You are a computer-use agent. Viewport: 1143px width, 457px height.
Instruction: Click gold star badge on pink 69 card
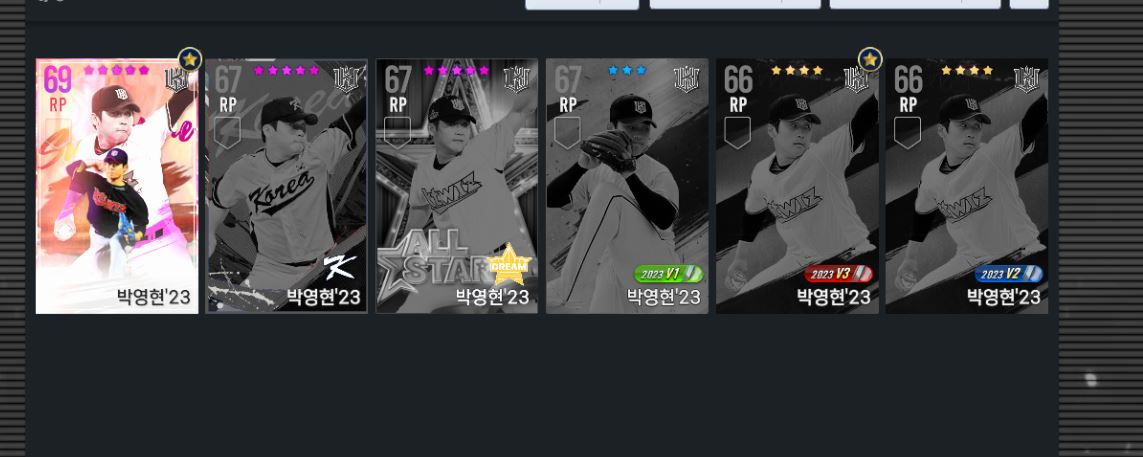point(190,60)
